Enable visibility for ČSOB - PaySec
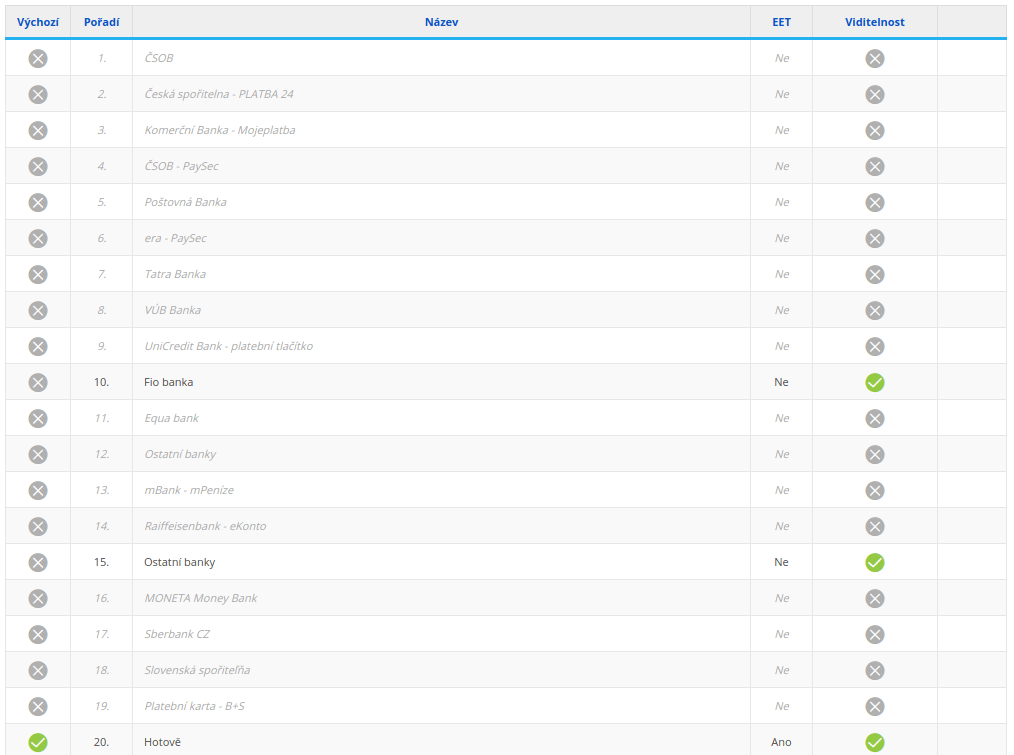The image size is (1014, 755). 875,167
